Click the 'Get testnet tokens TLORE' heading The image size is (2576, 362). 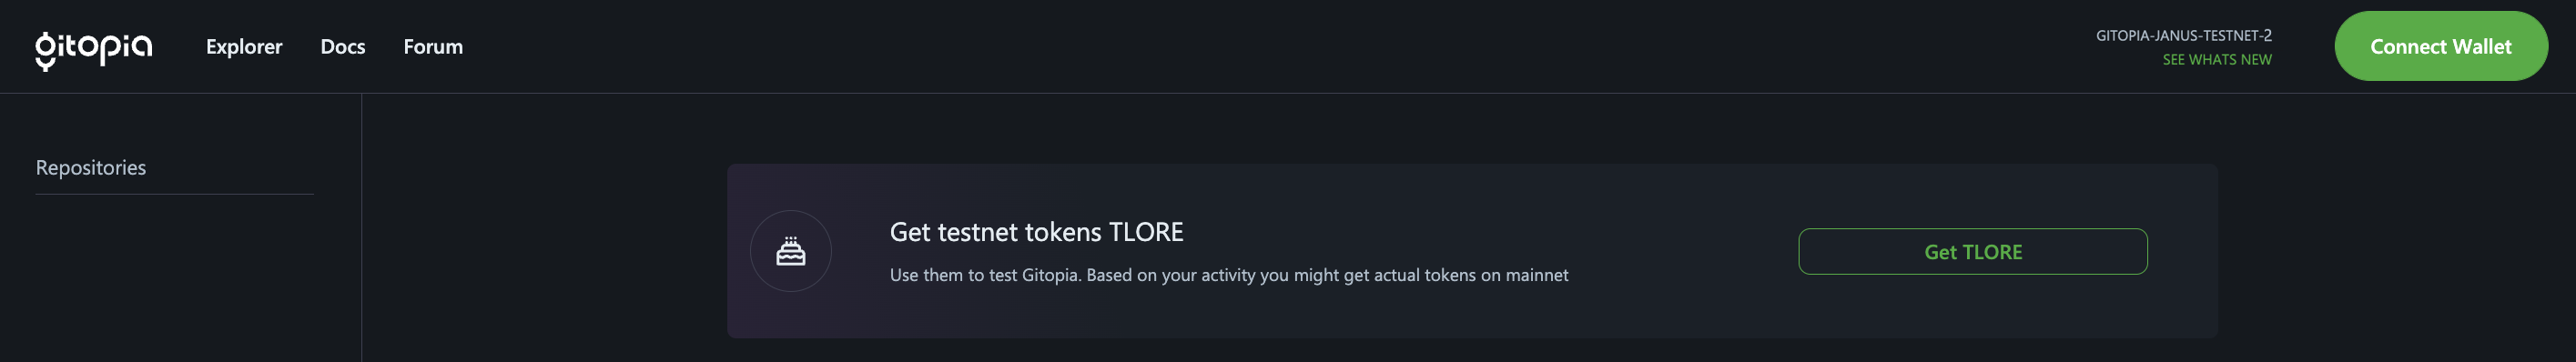click(x=1036, y=232)
